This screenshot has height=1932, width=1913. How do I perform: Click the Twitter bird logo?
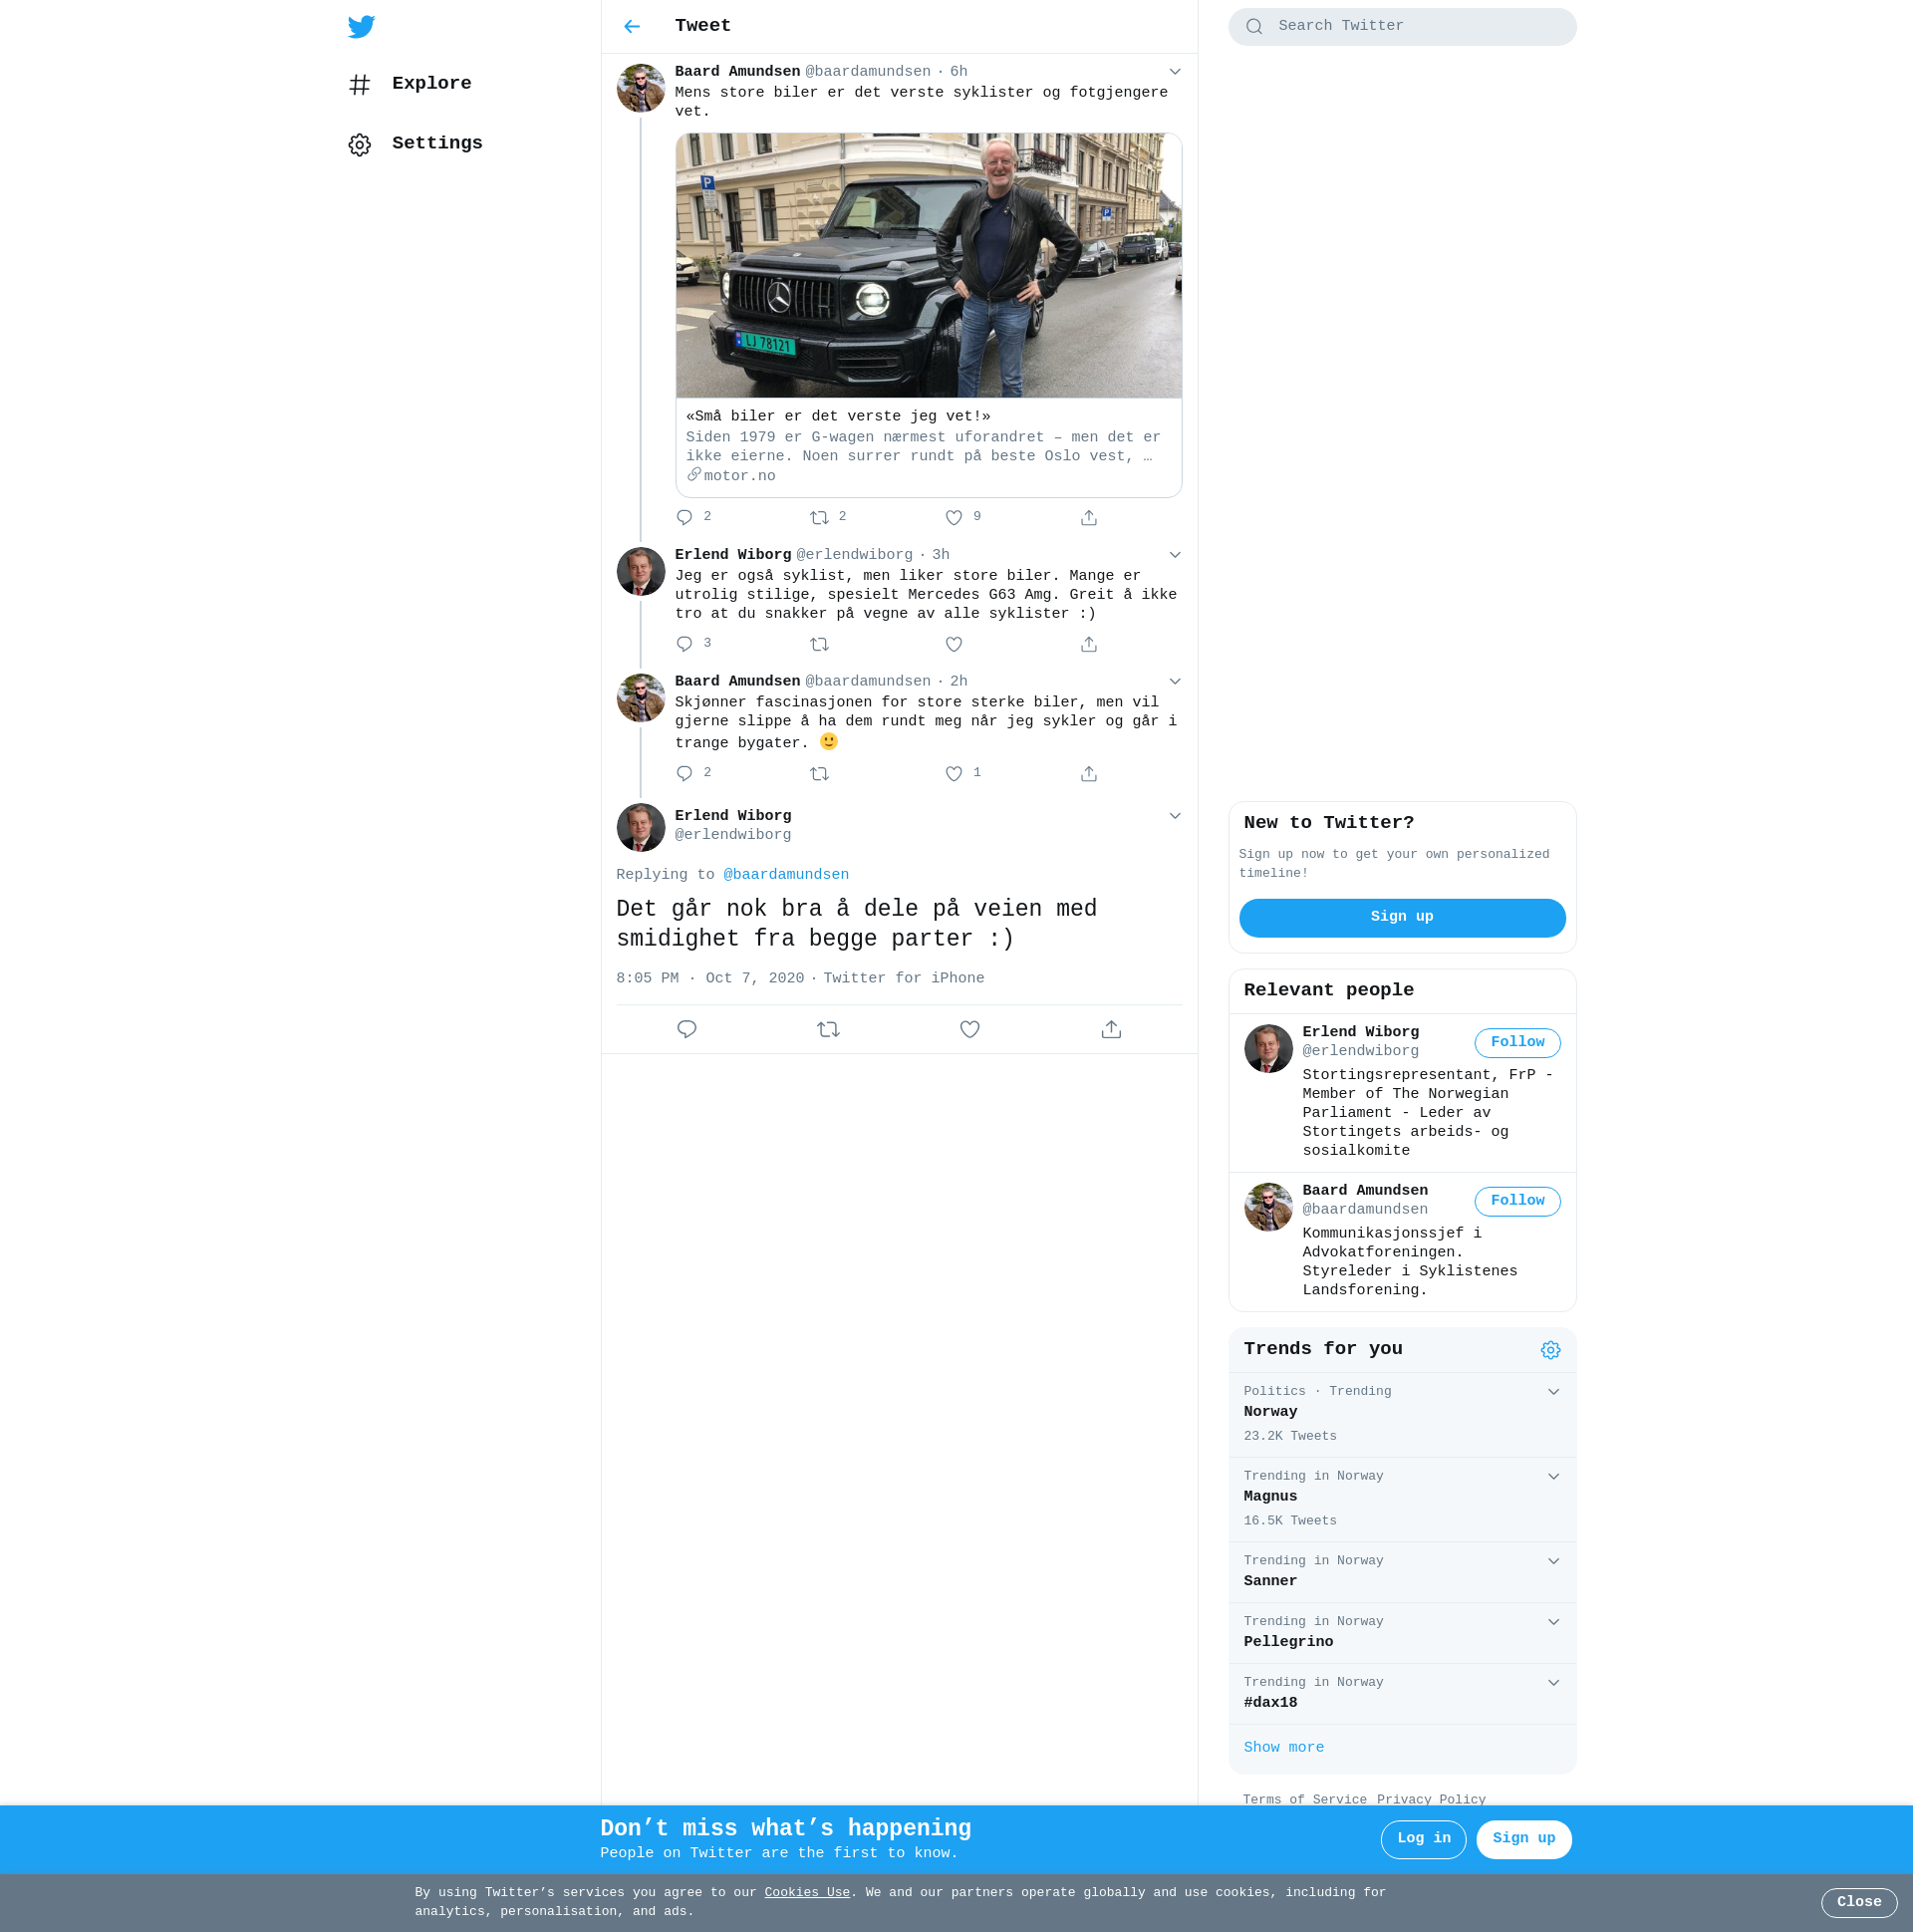361,26
